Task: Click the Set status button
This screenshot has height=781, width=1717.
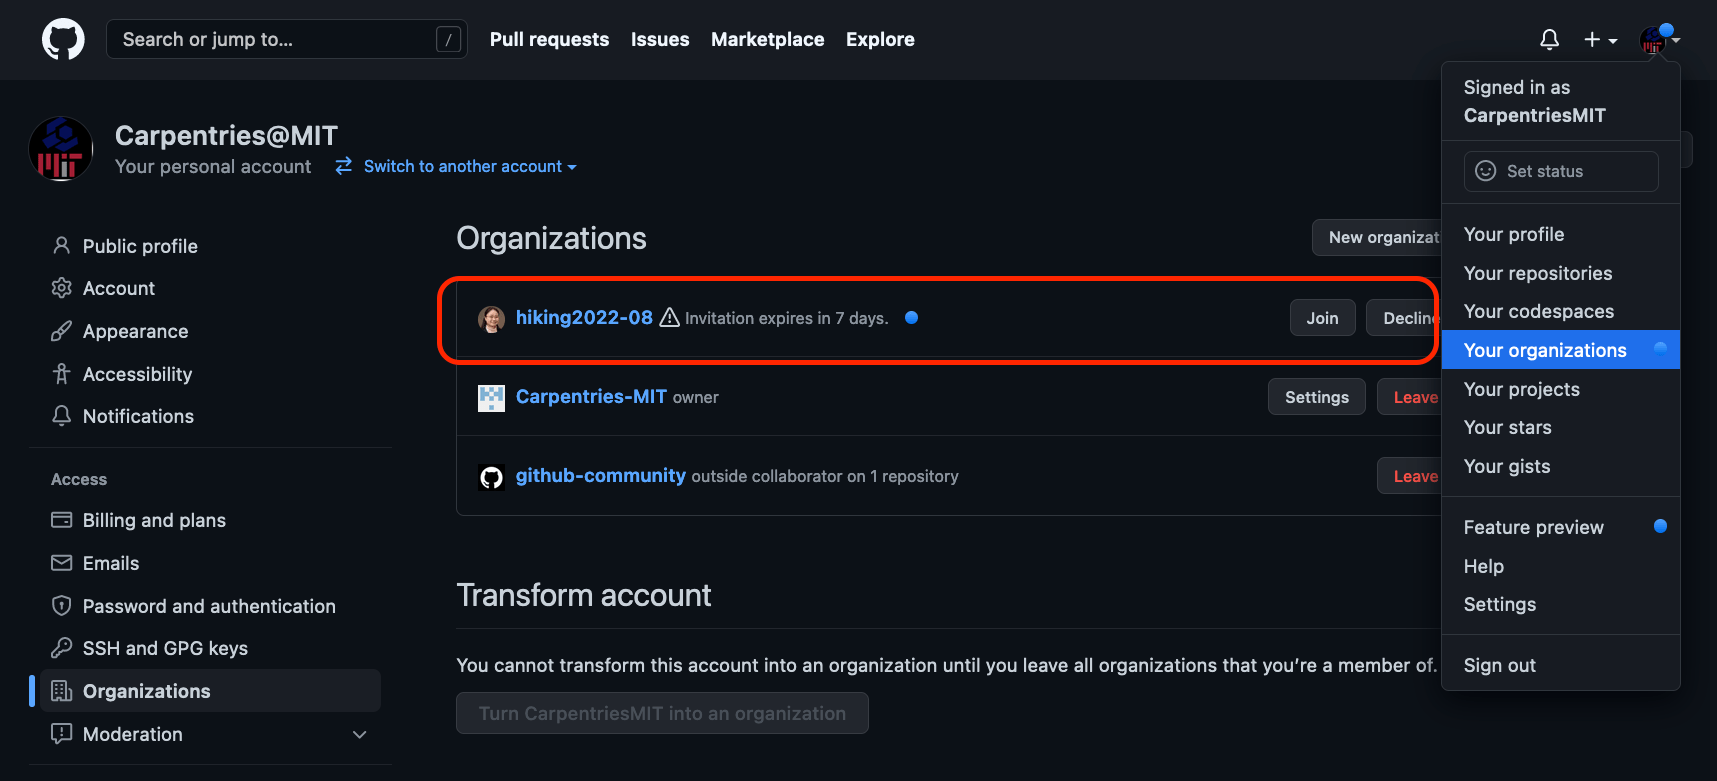Action: click(1561, 171)
